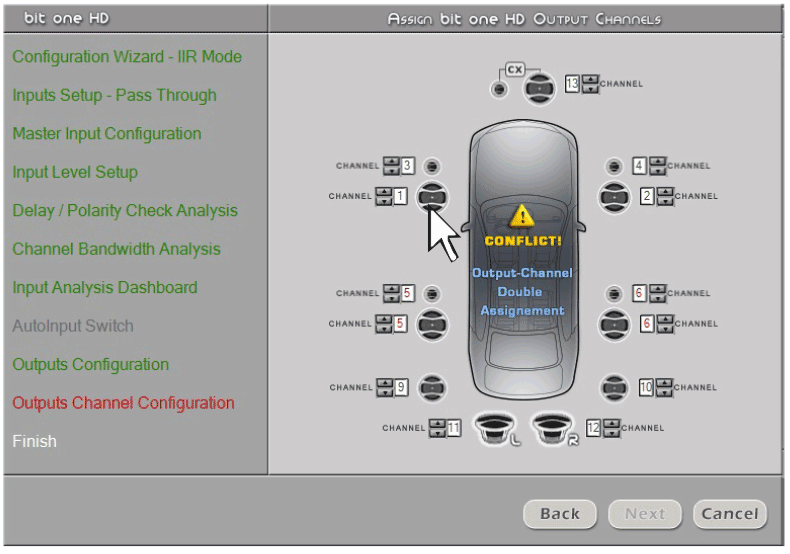
Task: Raise rear left channel 9 stepper
Action: 385,383
